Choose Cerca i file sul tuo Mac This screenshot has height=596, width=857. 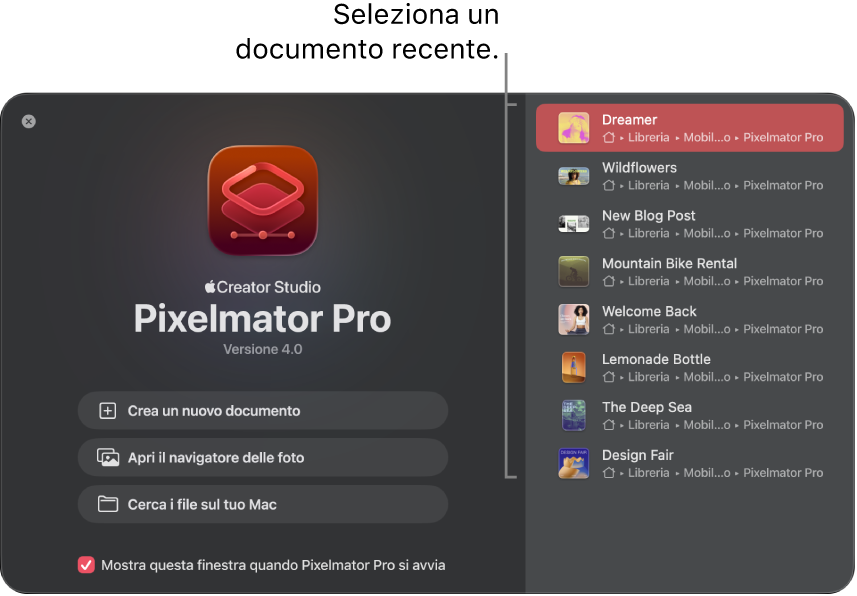[263, 504]
